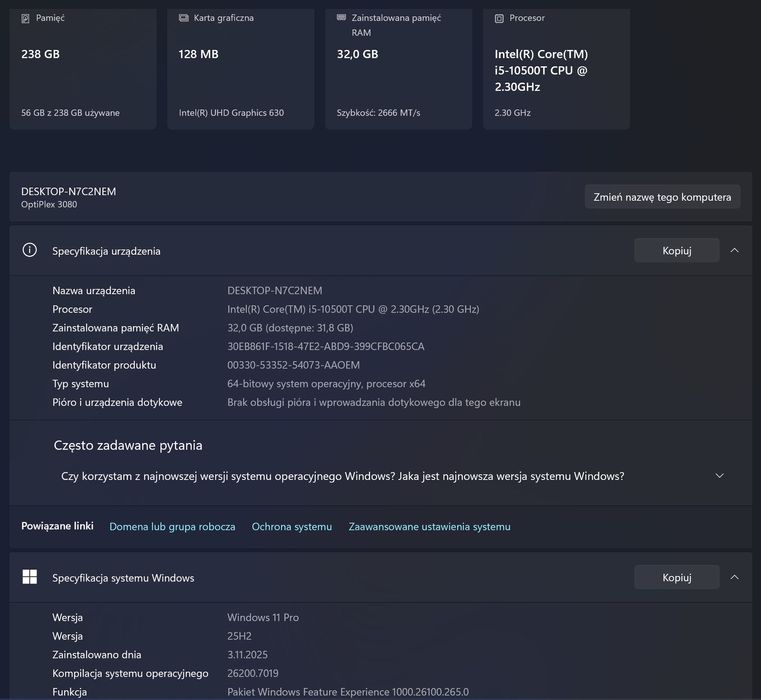Open Zaawansowane ustawienia systemu link
761x700 pixels.
click(x=429, y=527)
